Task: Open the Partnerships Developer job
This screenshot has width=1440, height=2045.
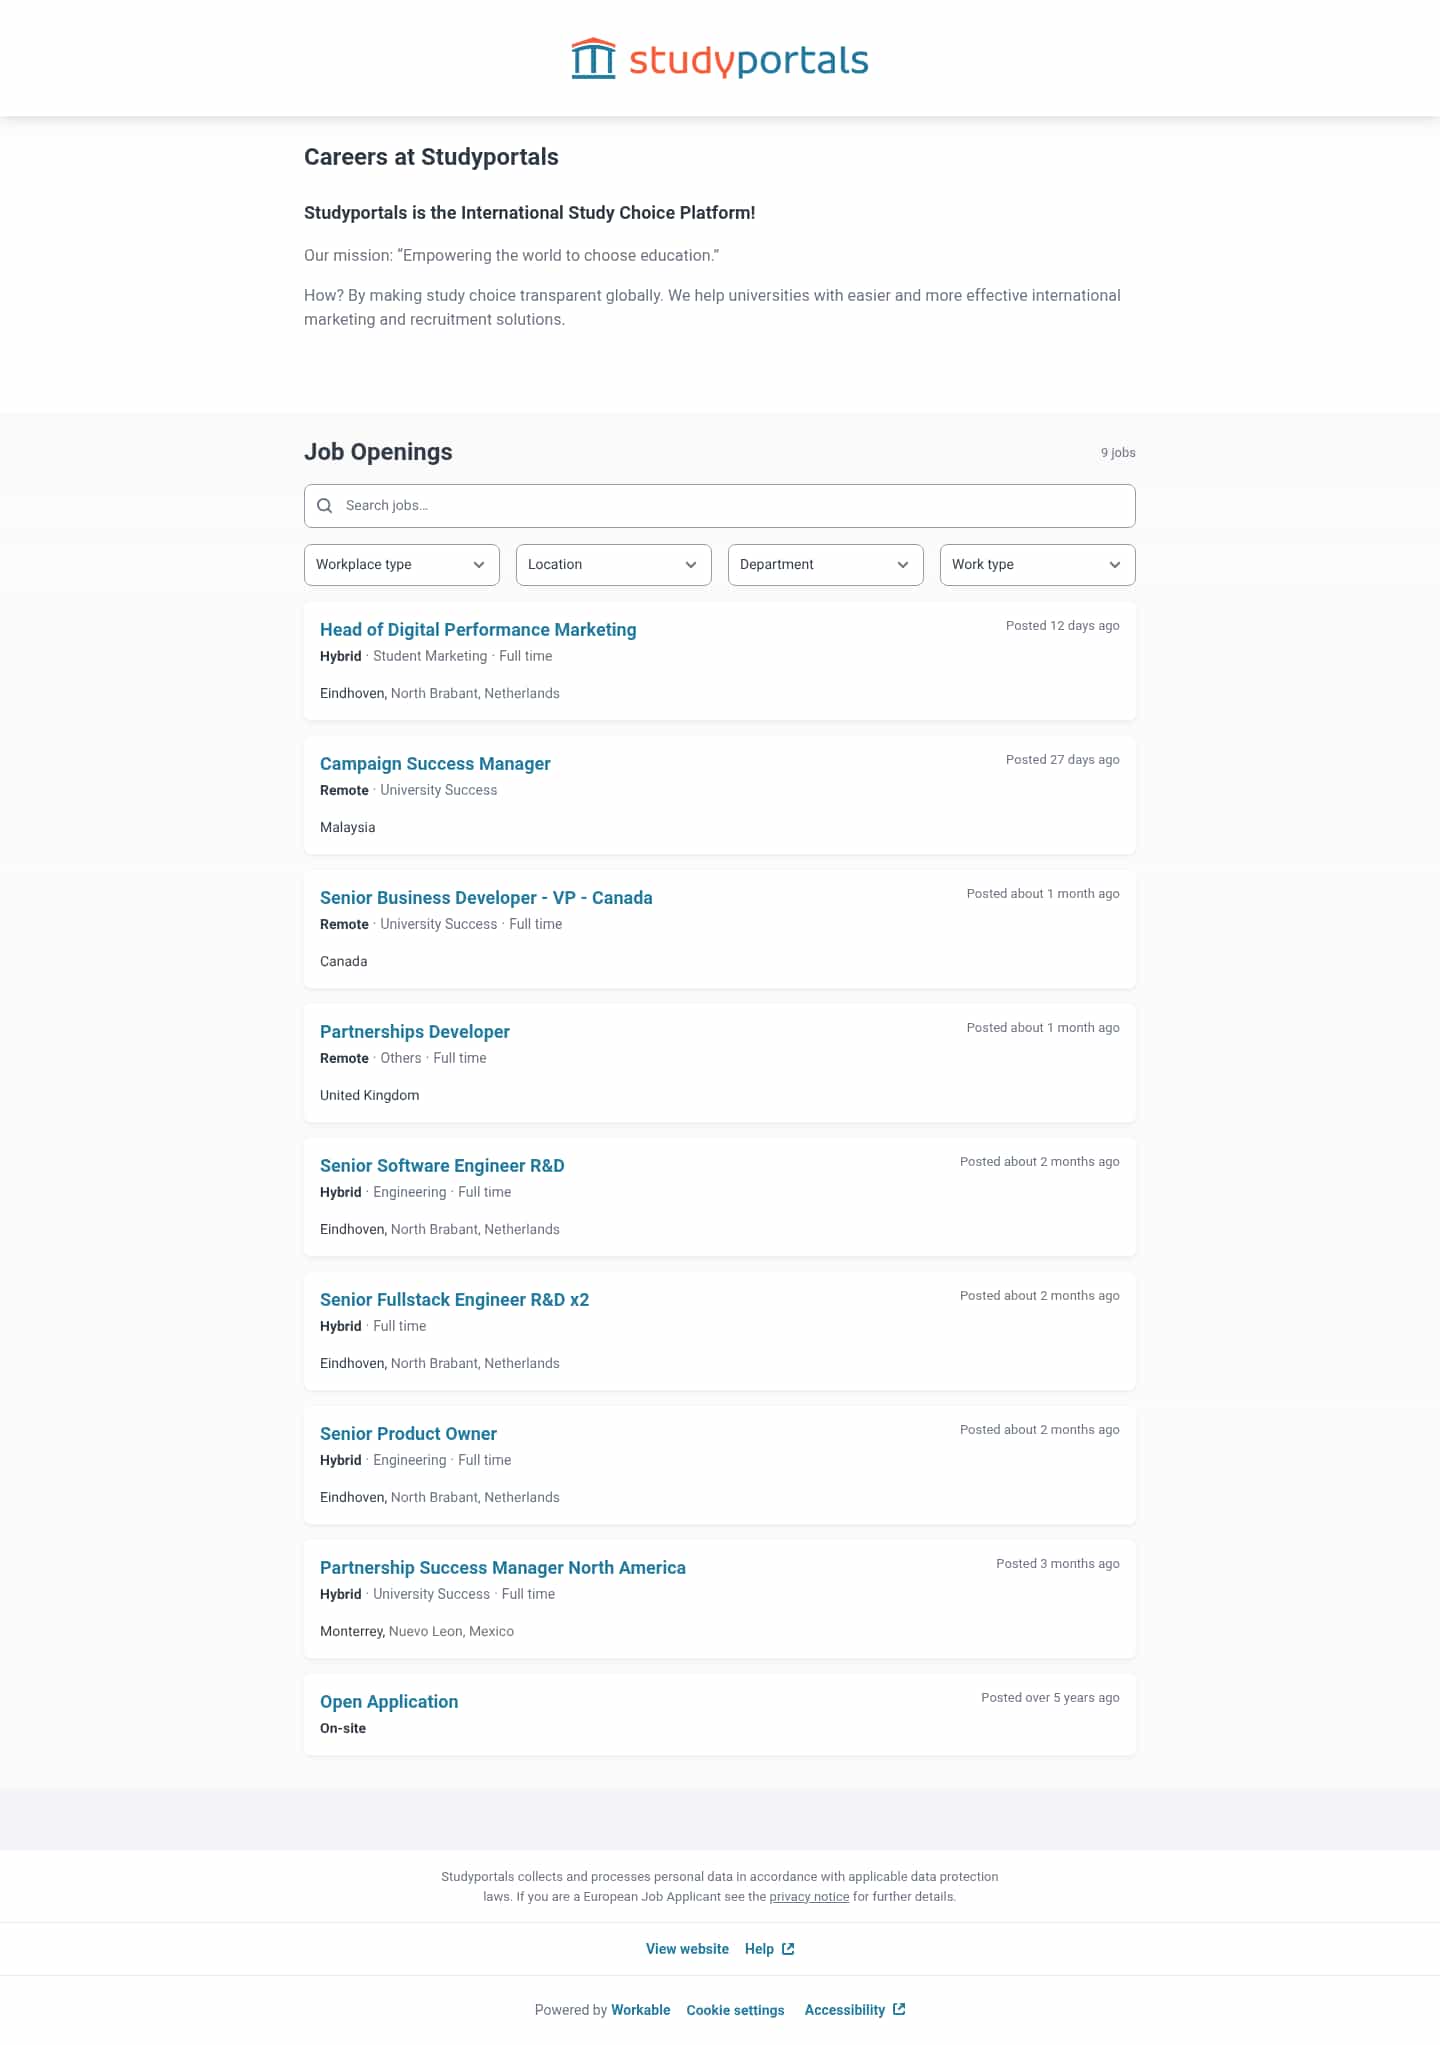Action: (x=415, y=1032)
